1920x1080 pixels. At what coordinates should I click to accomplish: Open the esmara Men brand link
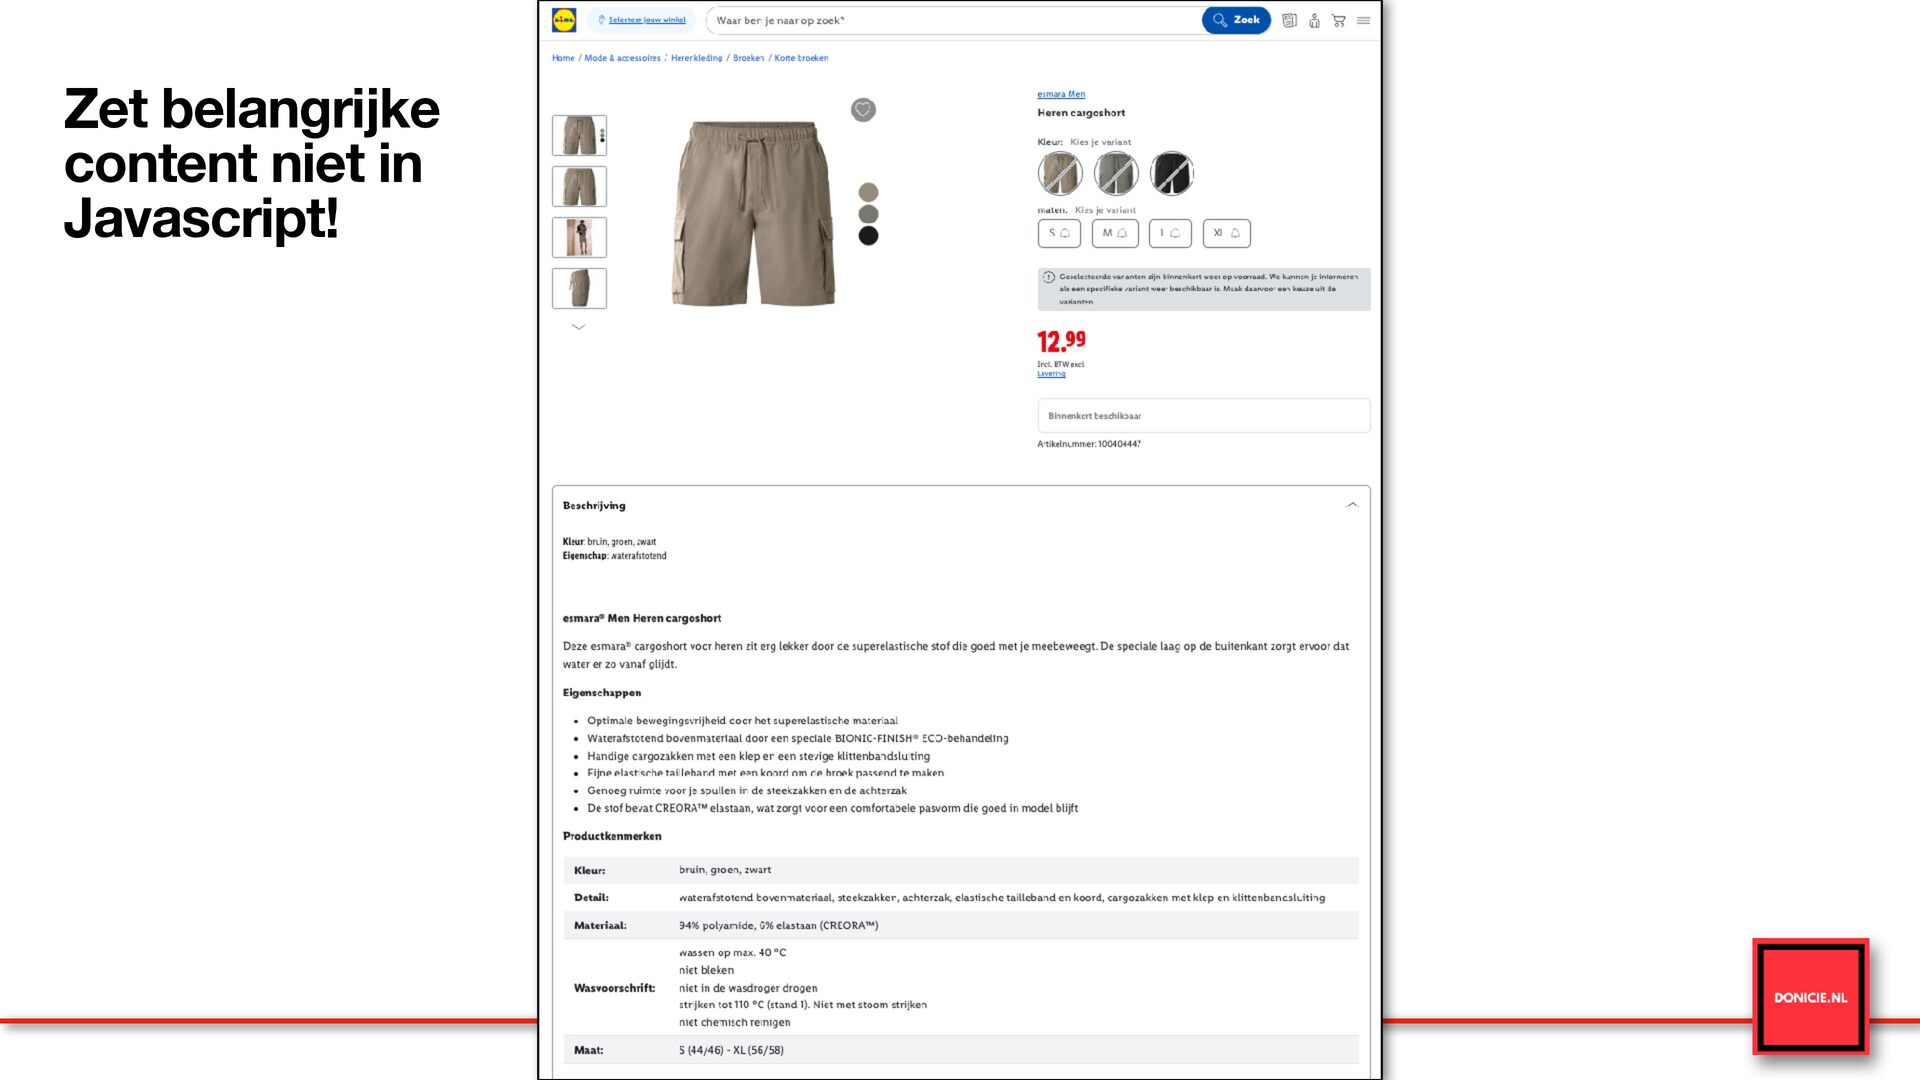pos(1061,94)
